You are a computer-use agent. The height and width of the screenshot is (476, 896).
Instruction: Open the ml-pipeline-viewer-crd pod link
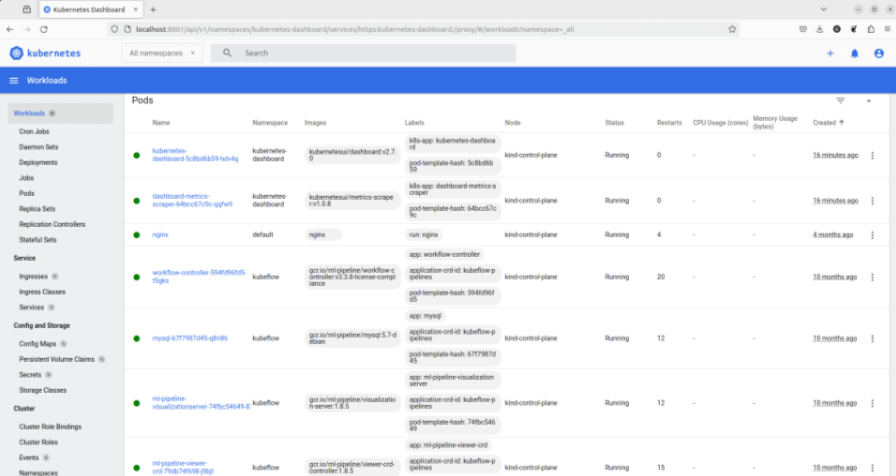click(x=183, y=467)
